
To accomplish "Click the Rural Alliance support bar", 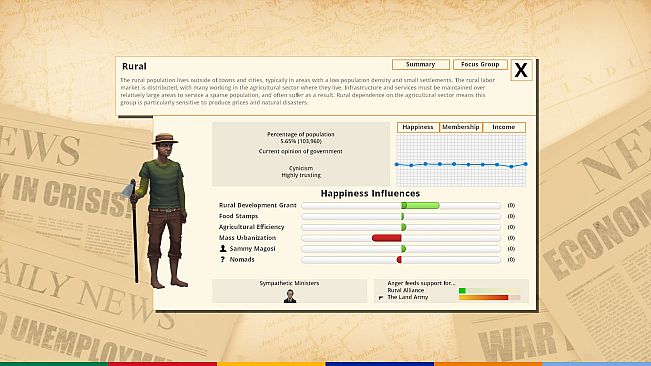I will coord(489,290).
